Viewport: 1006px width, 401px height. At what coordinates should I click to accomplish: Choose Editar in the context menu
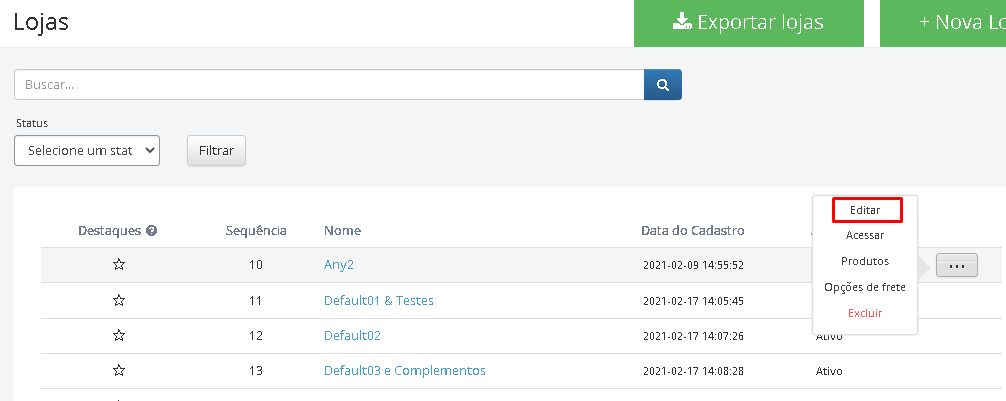(x=865, y=210)
